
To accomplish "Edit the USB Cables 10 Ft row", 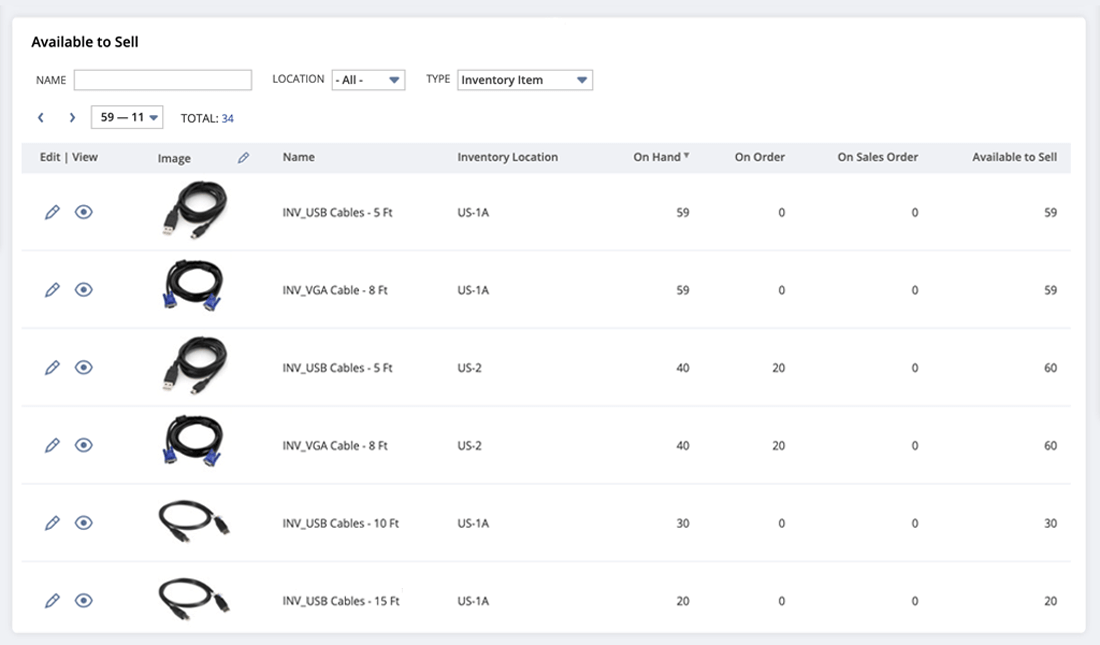I will (x=52, y=523).
